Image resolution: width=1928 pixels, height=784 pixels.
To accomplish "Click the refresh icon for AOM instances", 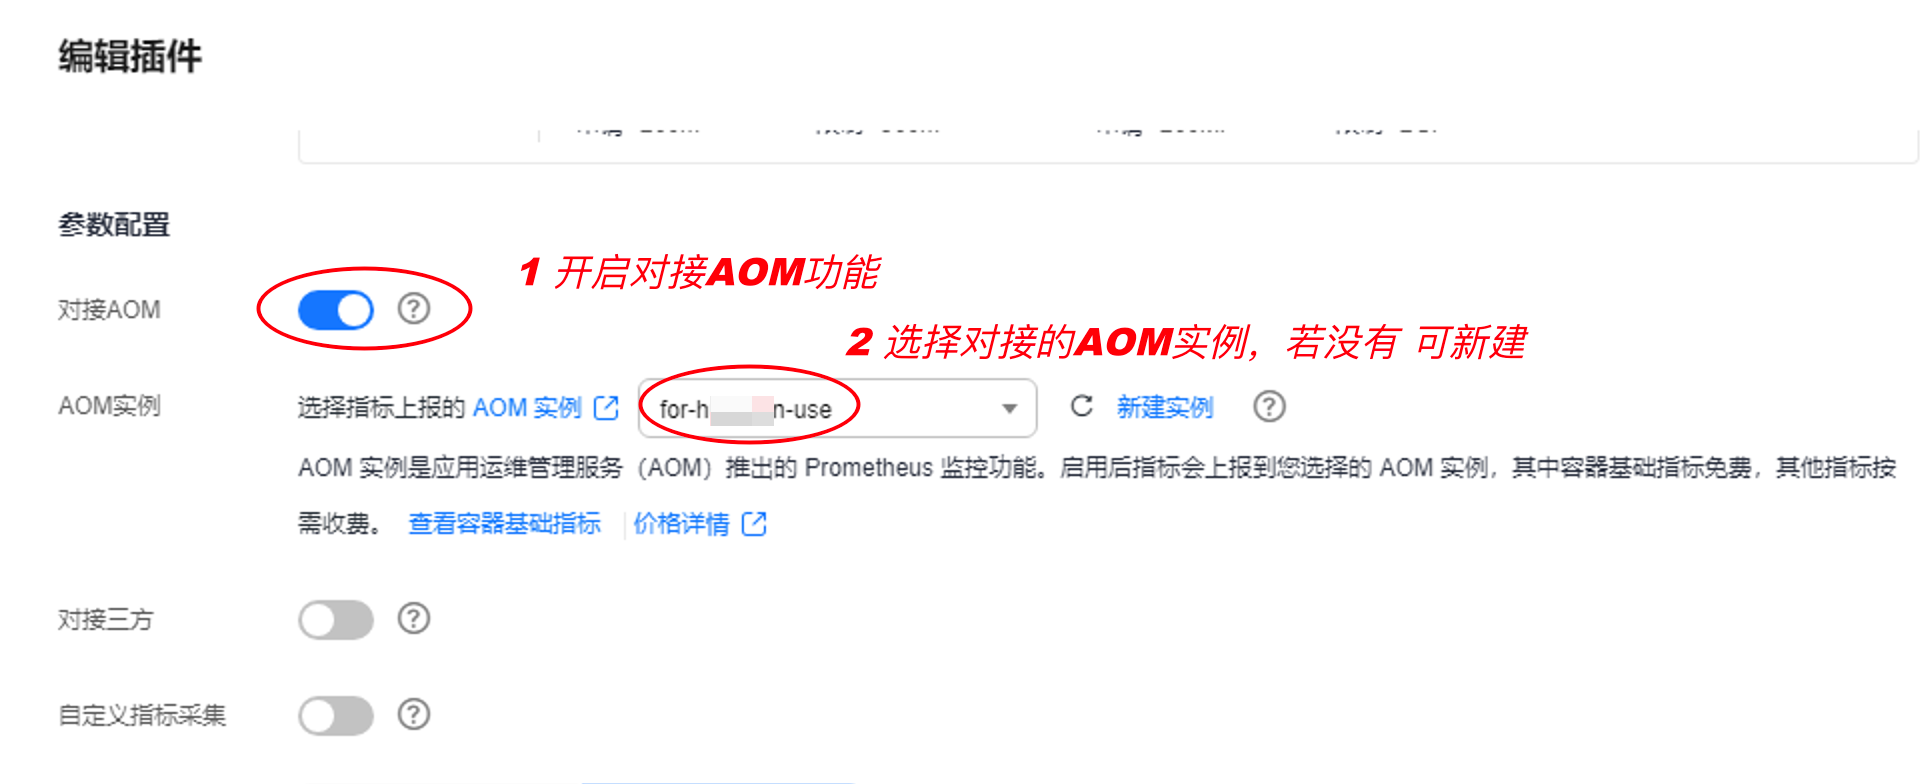I will (x=1081, y=406).
